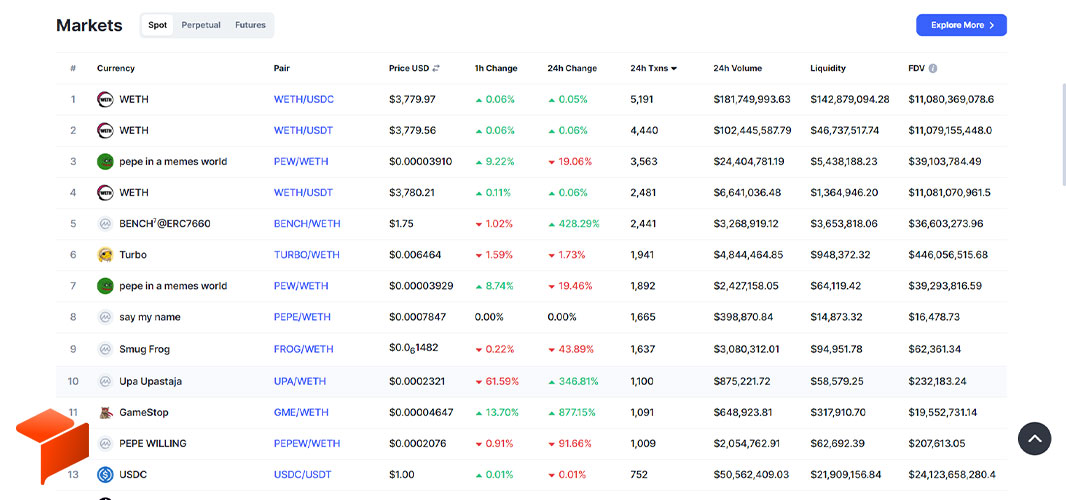Click the 24h Change column header
The height and width of the screenshot is (500, 1066).
(x=572, y=68)
